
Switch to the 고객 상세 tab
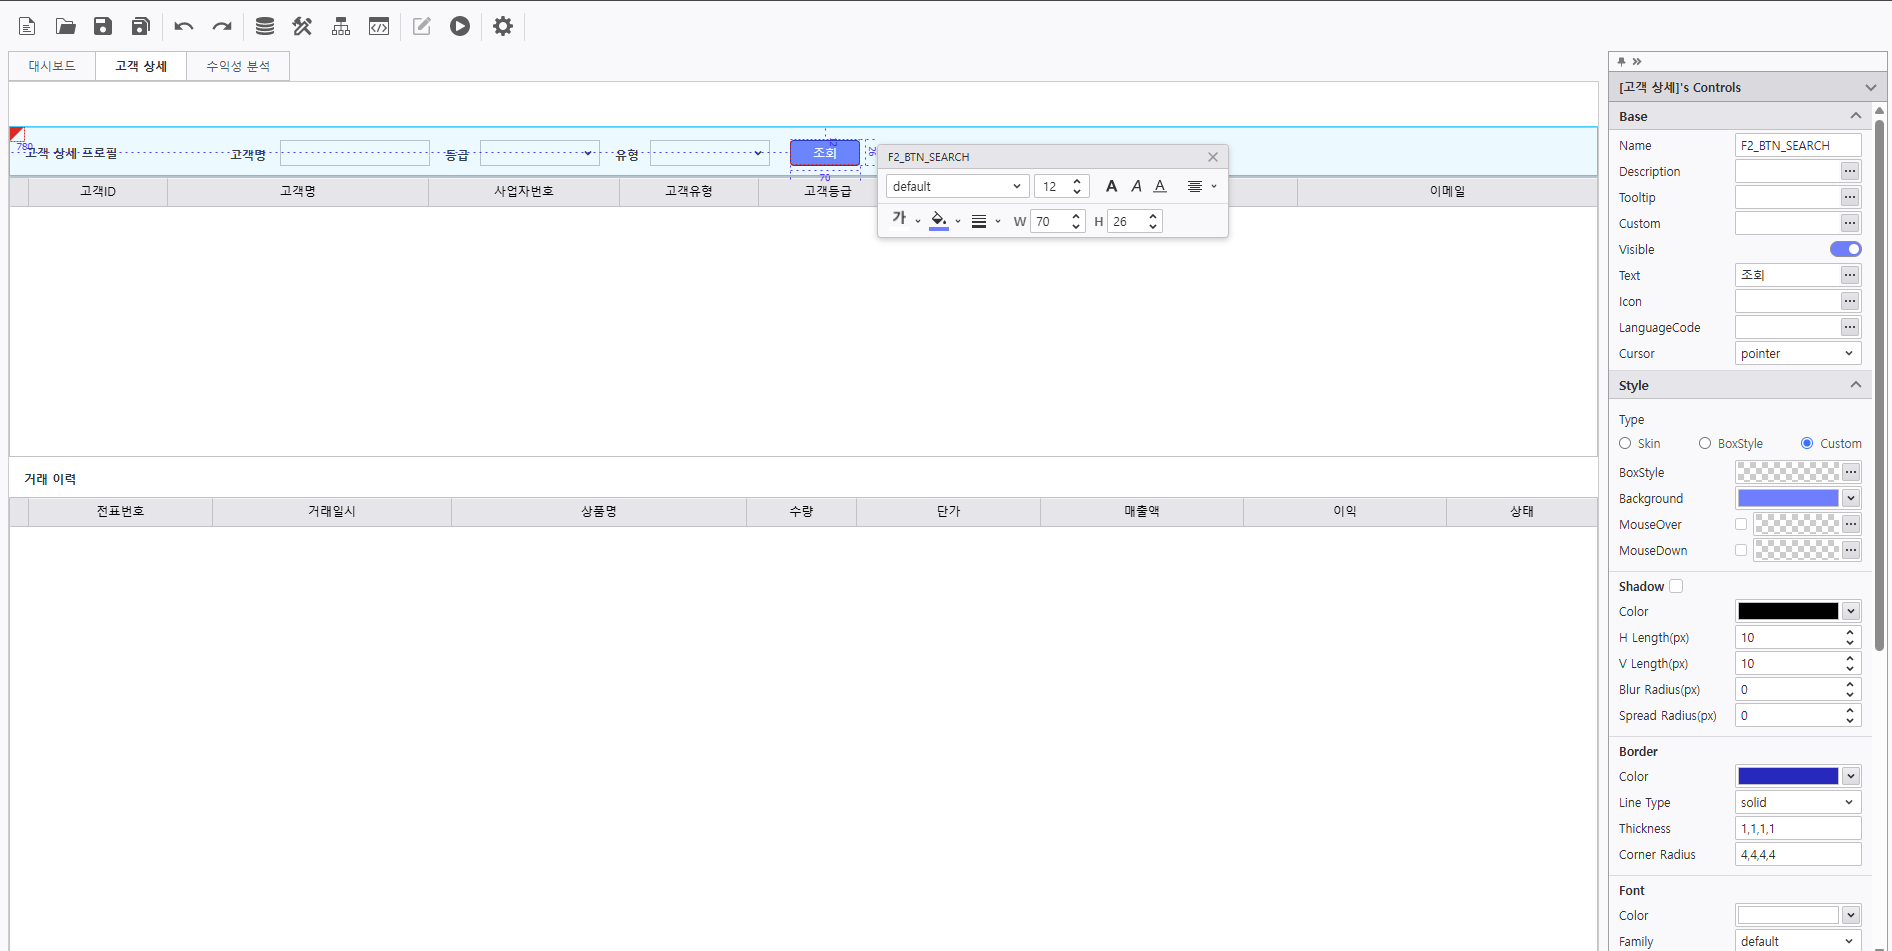[141, 66]
